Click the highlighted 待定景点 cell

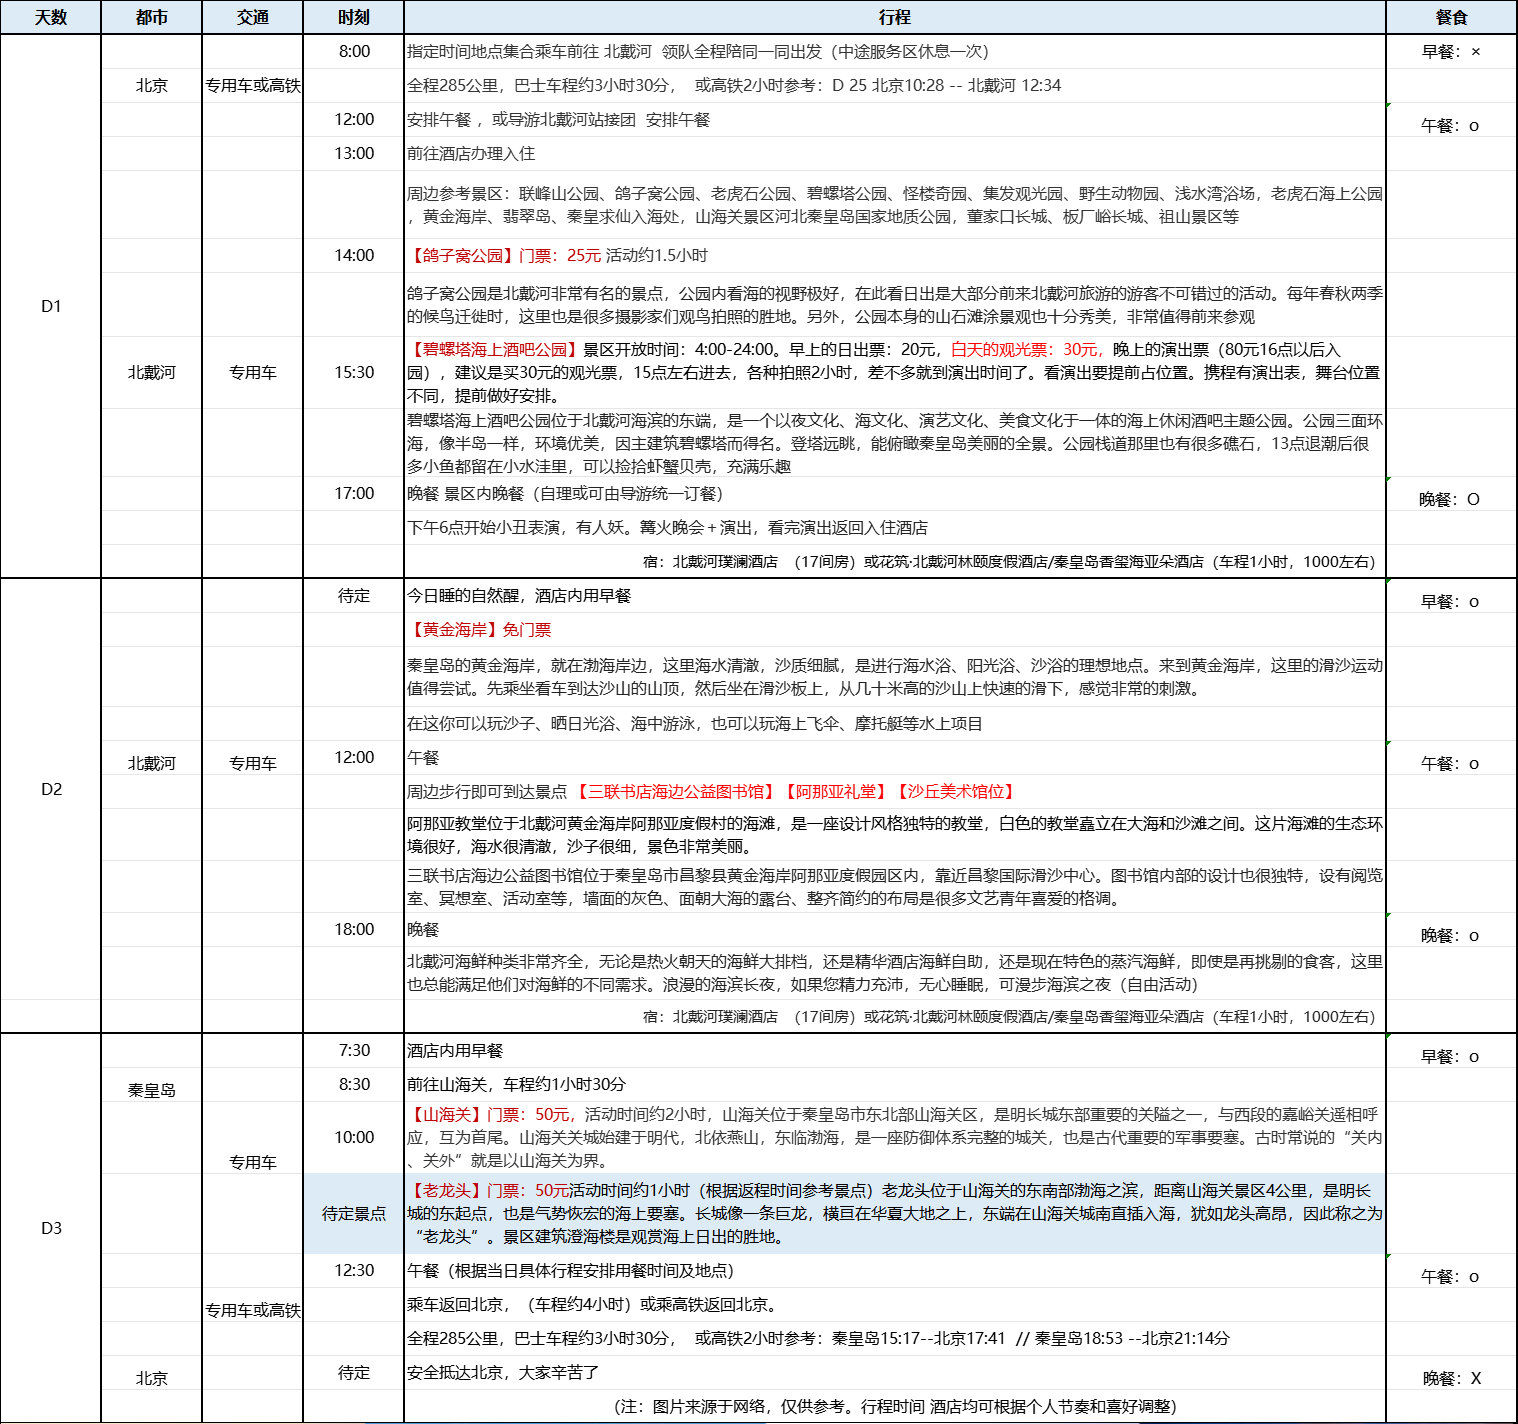pos(353,1214)
